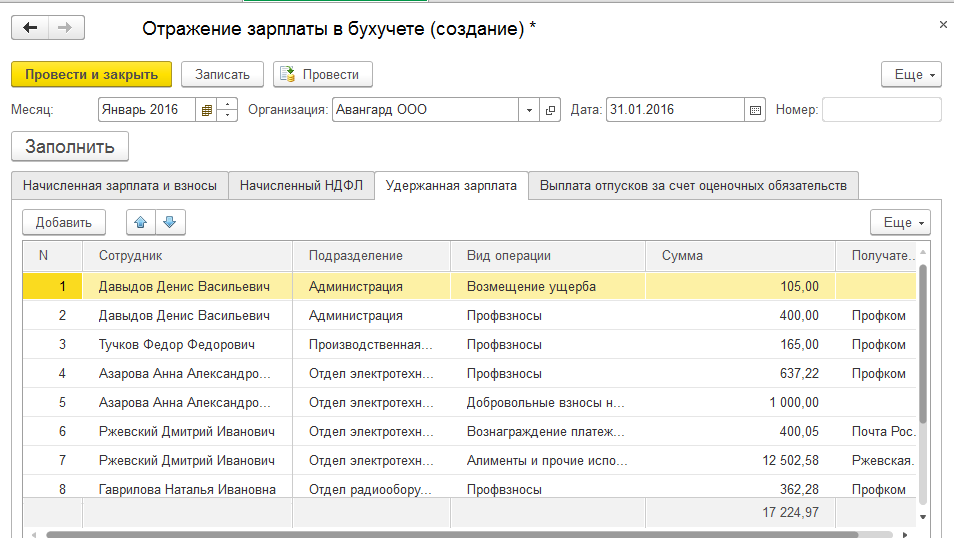Close the document form with X
The image size is (954, 538).
(x=942, y=23)
